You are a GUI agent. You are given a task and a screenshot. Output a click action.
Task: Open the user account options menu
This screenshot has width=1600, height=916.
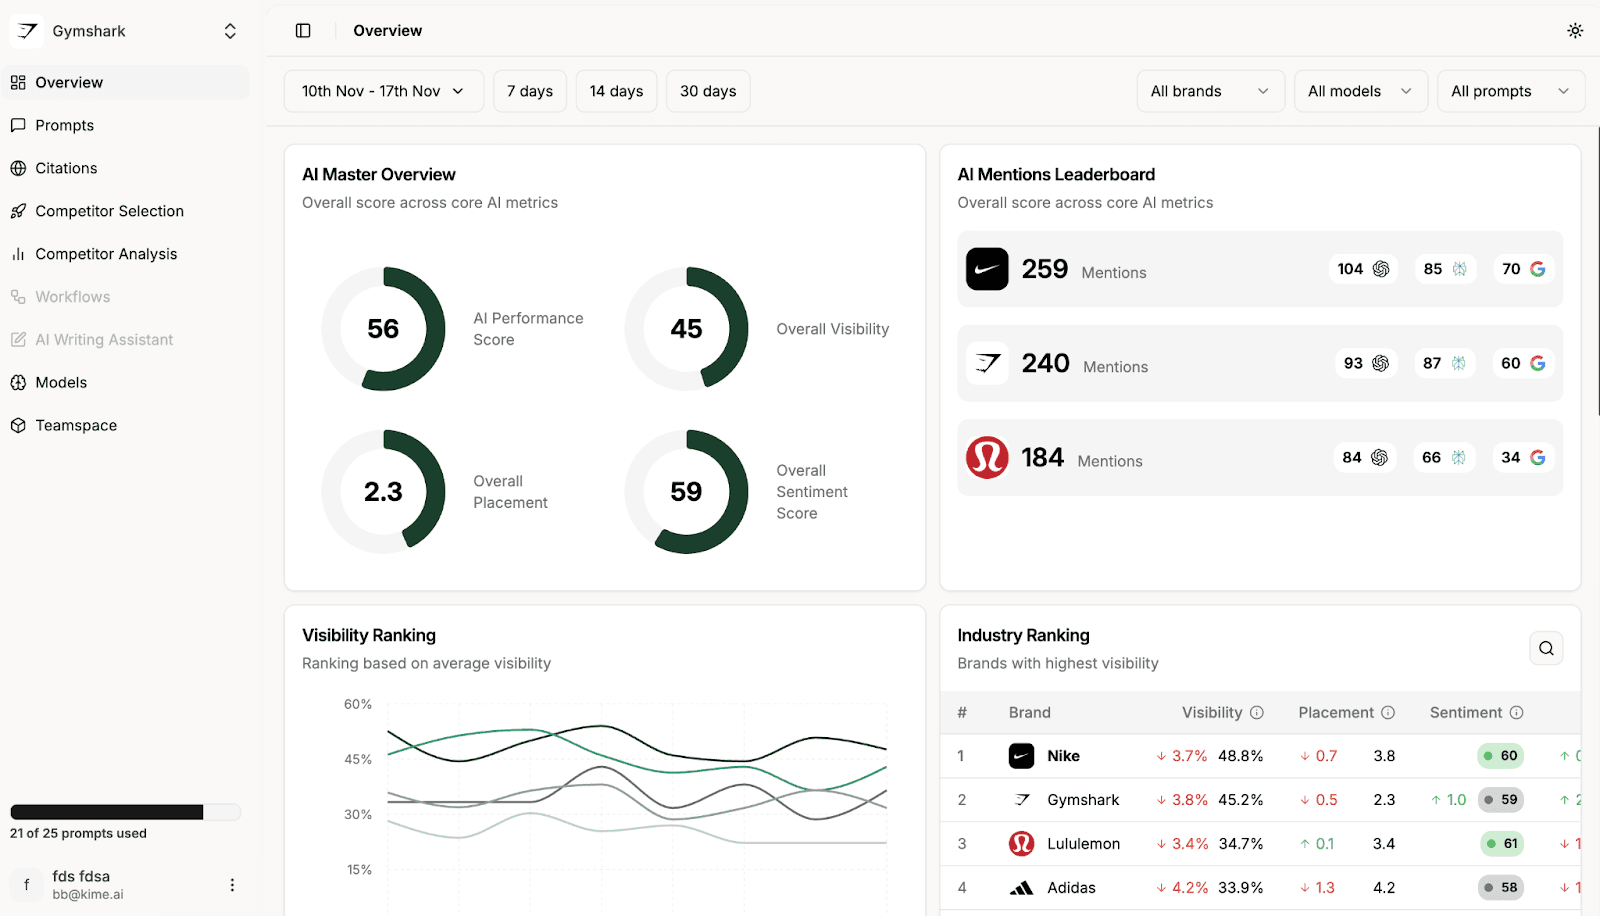coord(232,885)
